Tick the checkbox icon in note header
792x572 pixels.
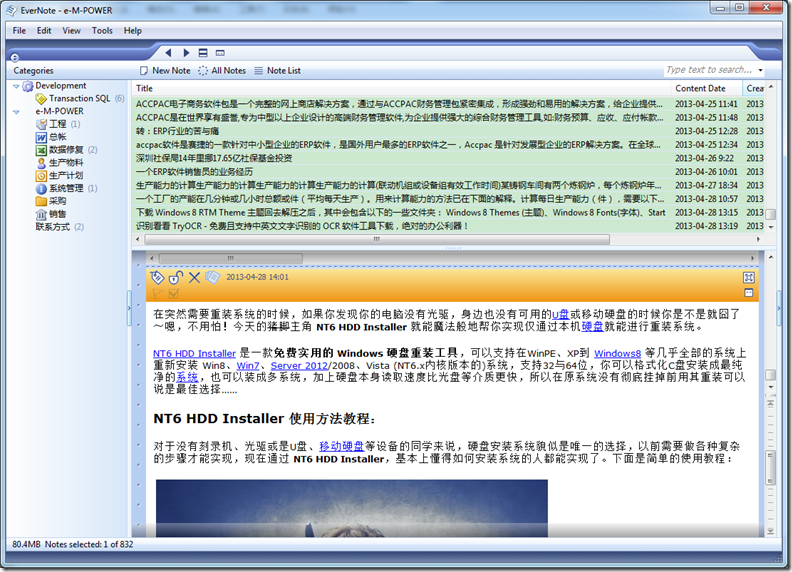click(174, 294)
